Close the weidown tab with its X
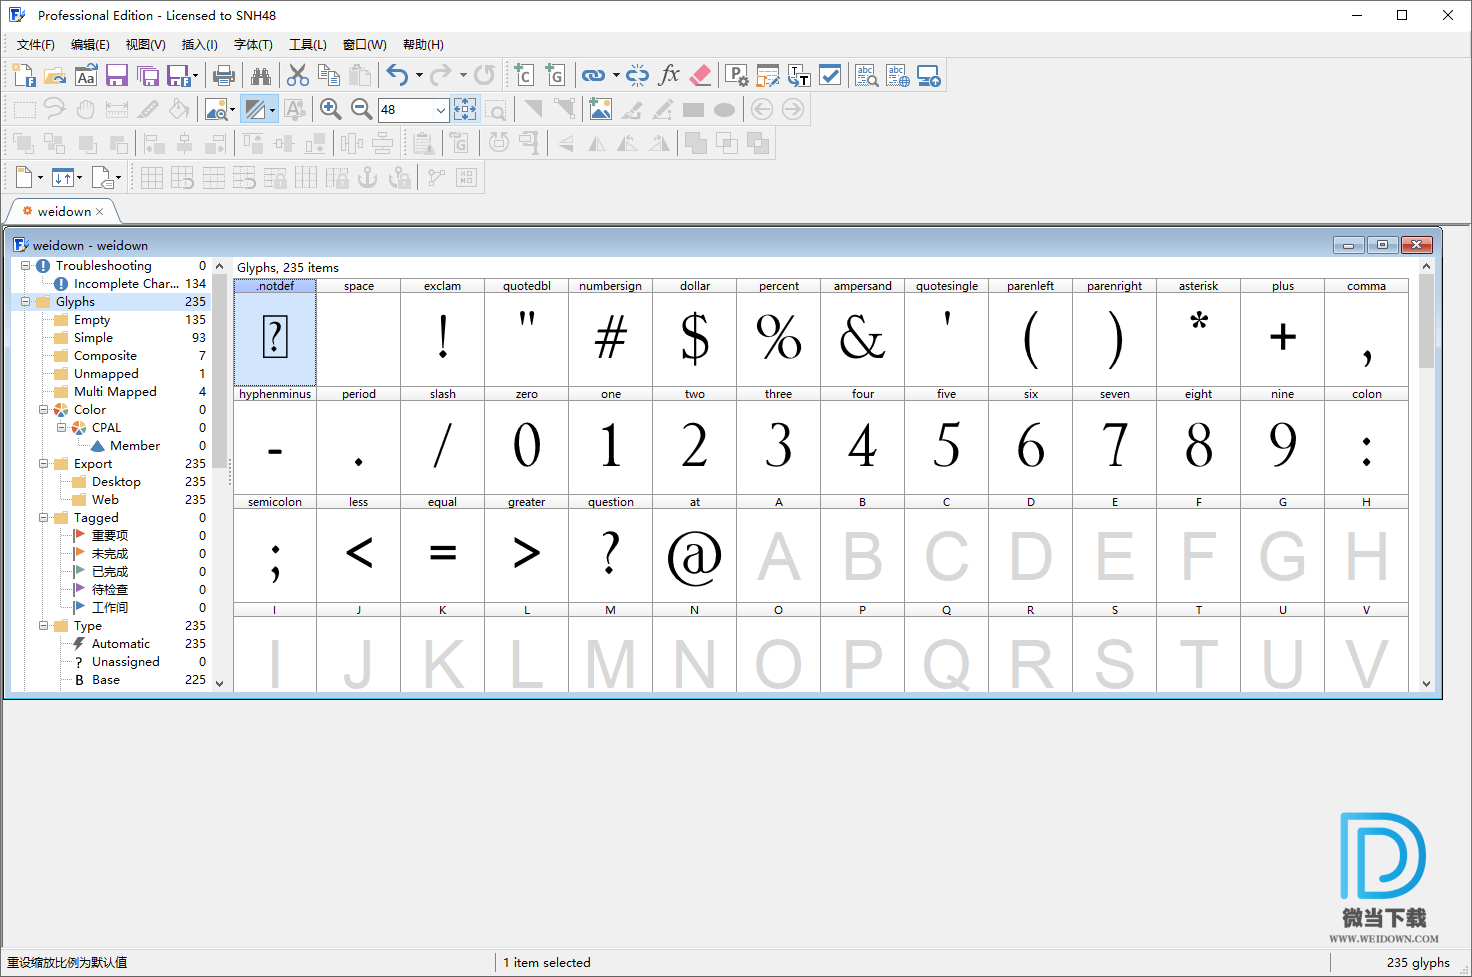1472x977 pixels. pos(100,212)
